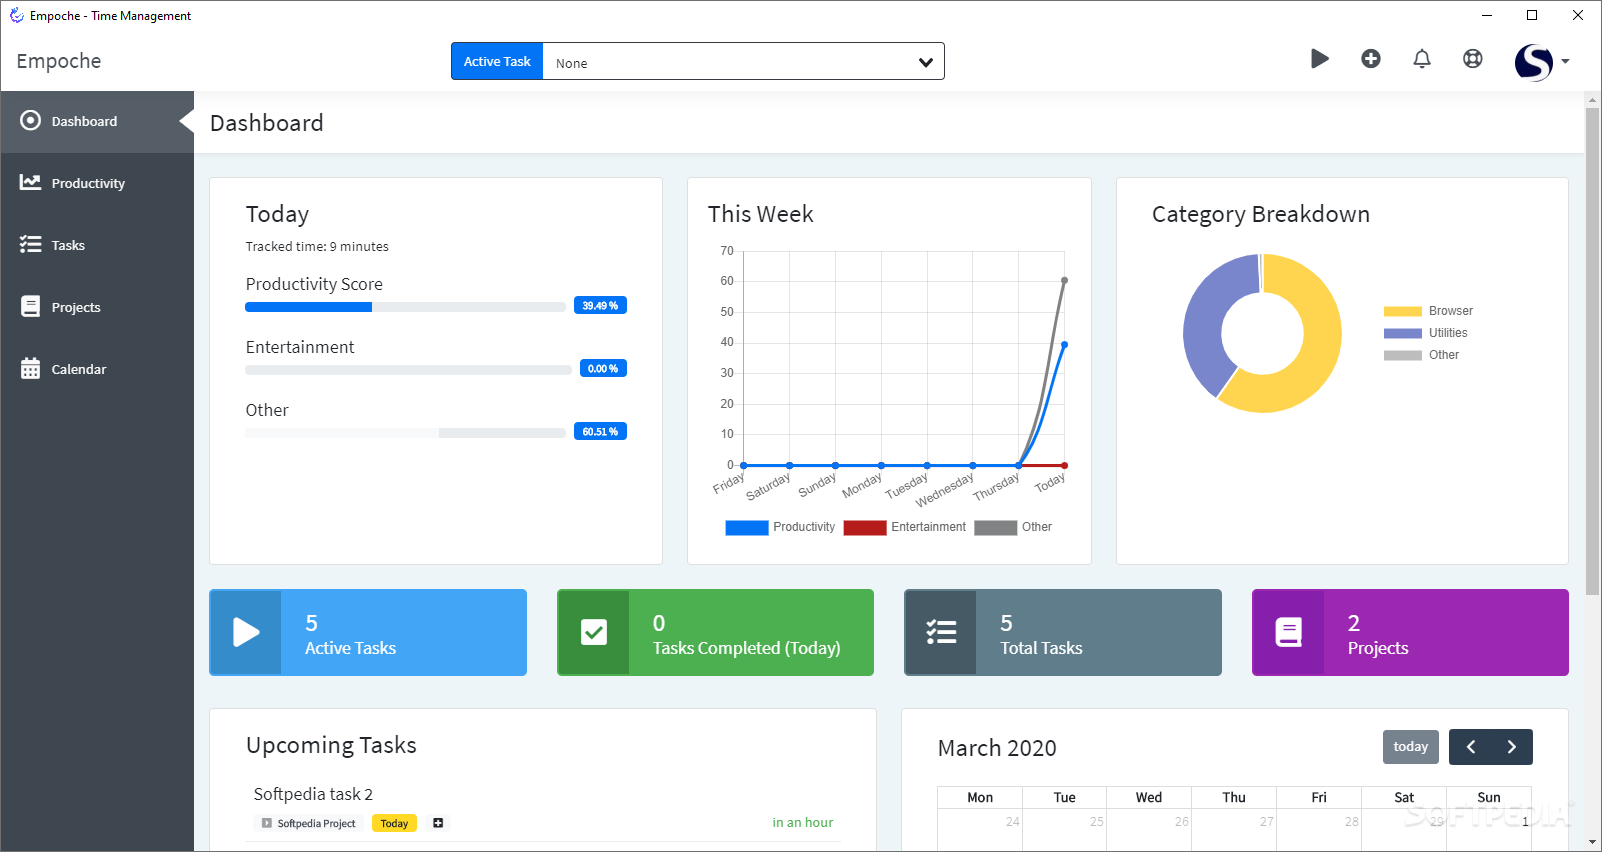Click the scrollbar down arrow
Viewport: 1602px width, 852px height.
tap(1592, 843)
